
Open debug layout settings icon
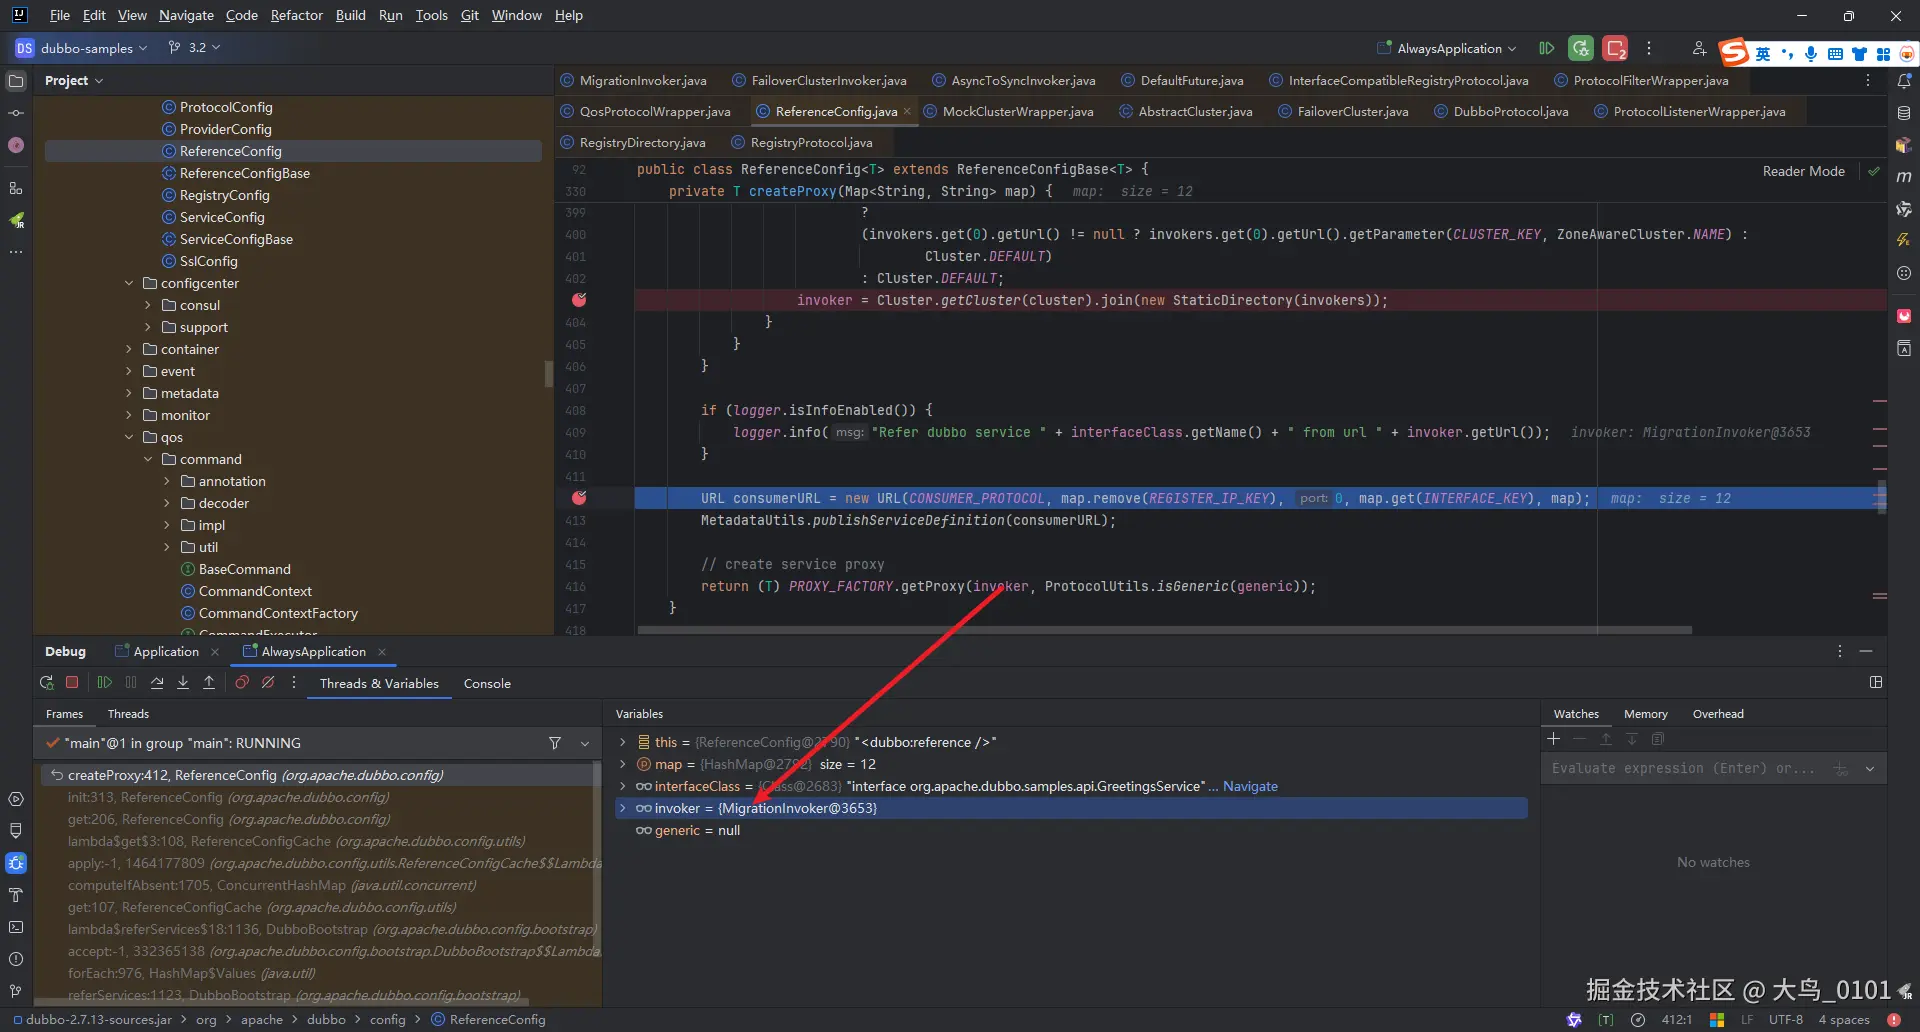(1876, 682)
